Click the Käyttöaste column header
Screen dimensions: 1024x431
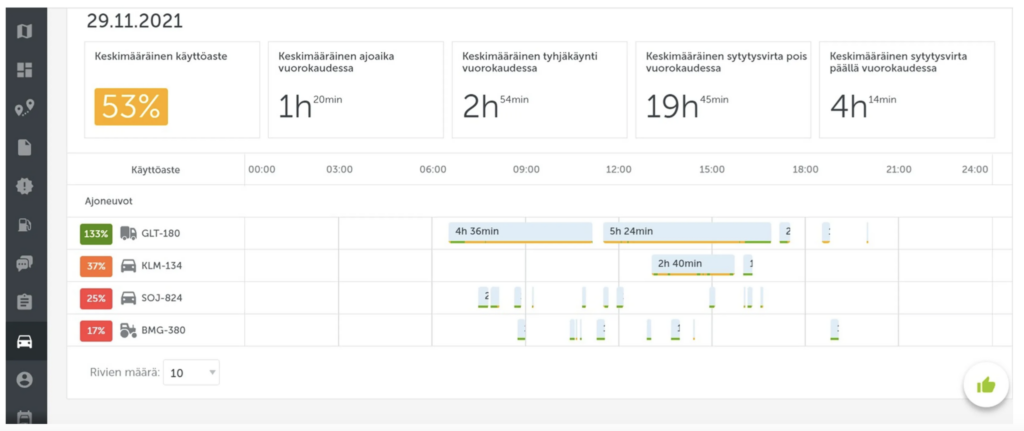[x=155, y=169]
